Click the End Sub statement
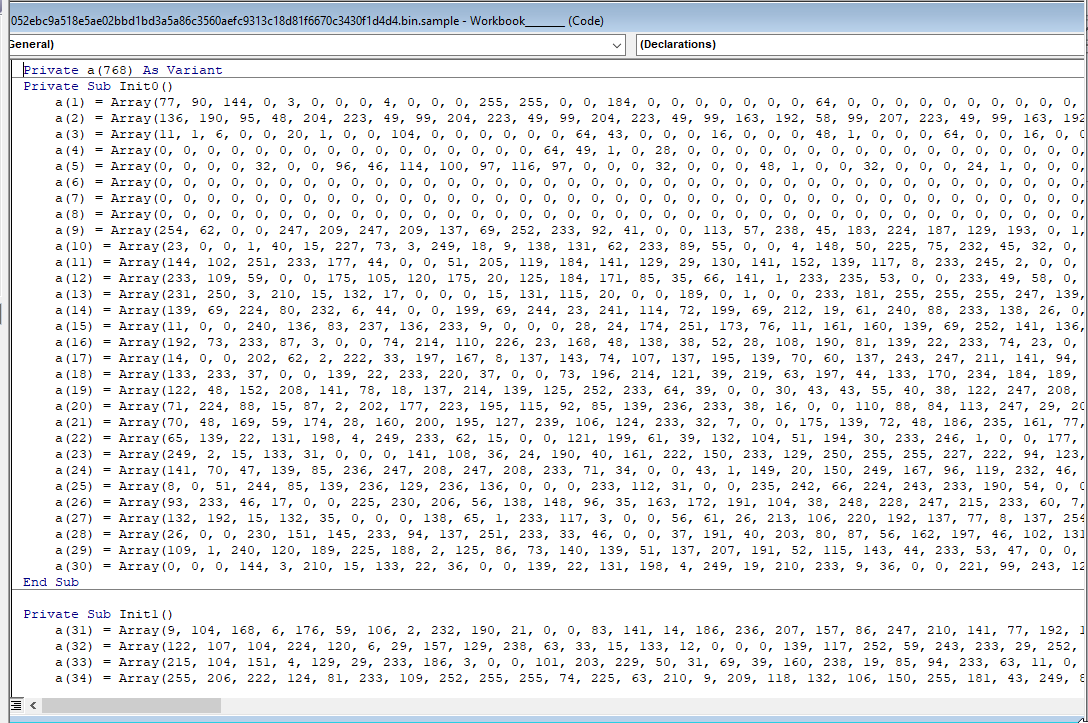The width and height of the screenshot is (1088, 723). (x=51, y=582)
